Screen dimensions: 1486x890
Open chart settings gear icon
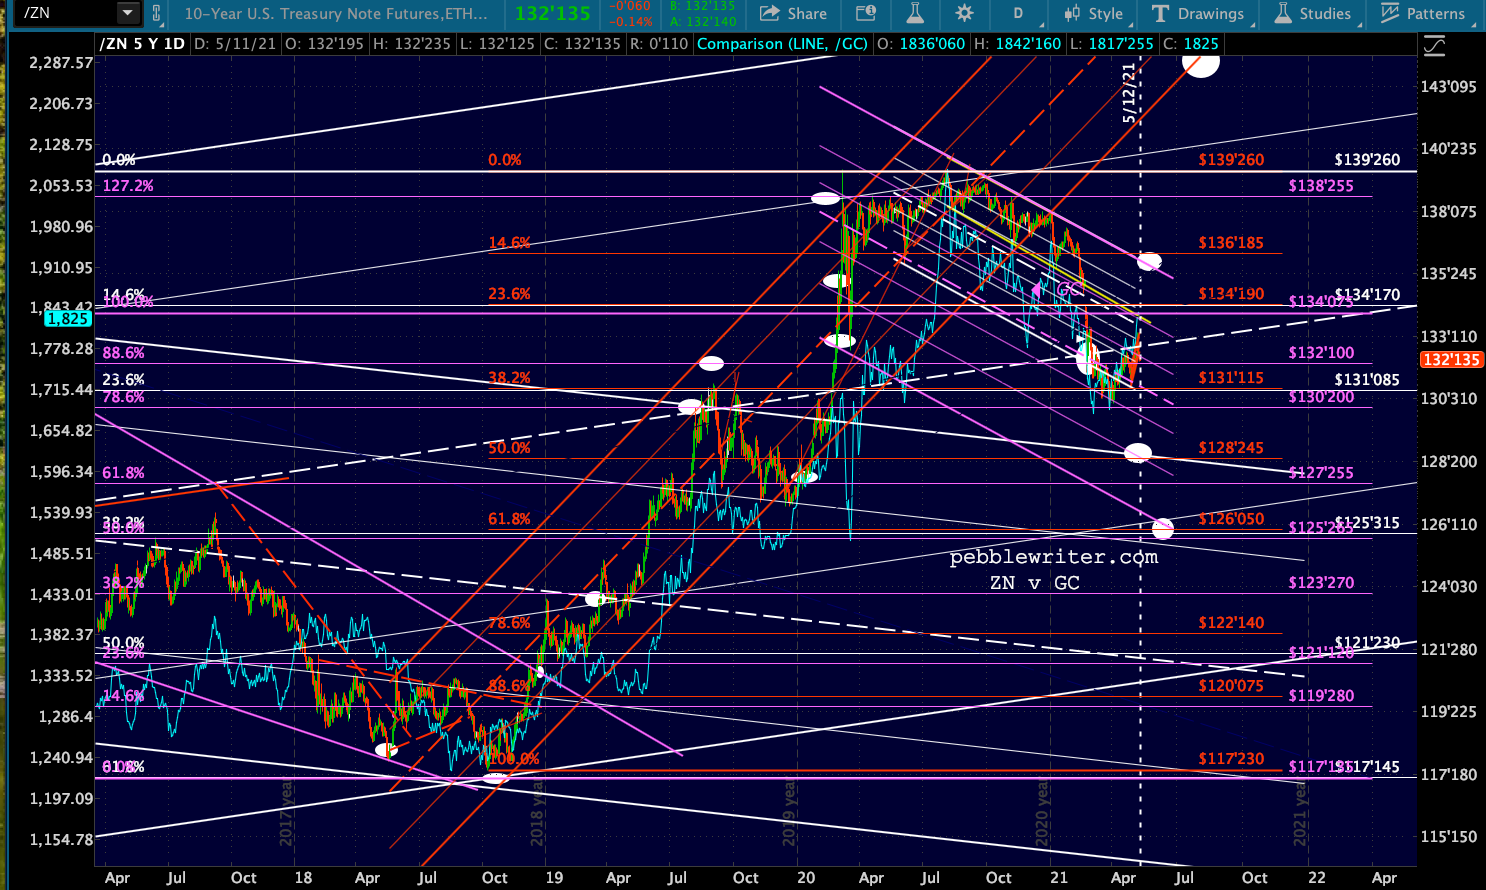point(964,13)
